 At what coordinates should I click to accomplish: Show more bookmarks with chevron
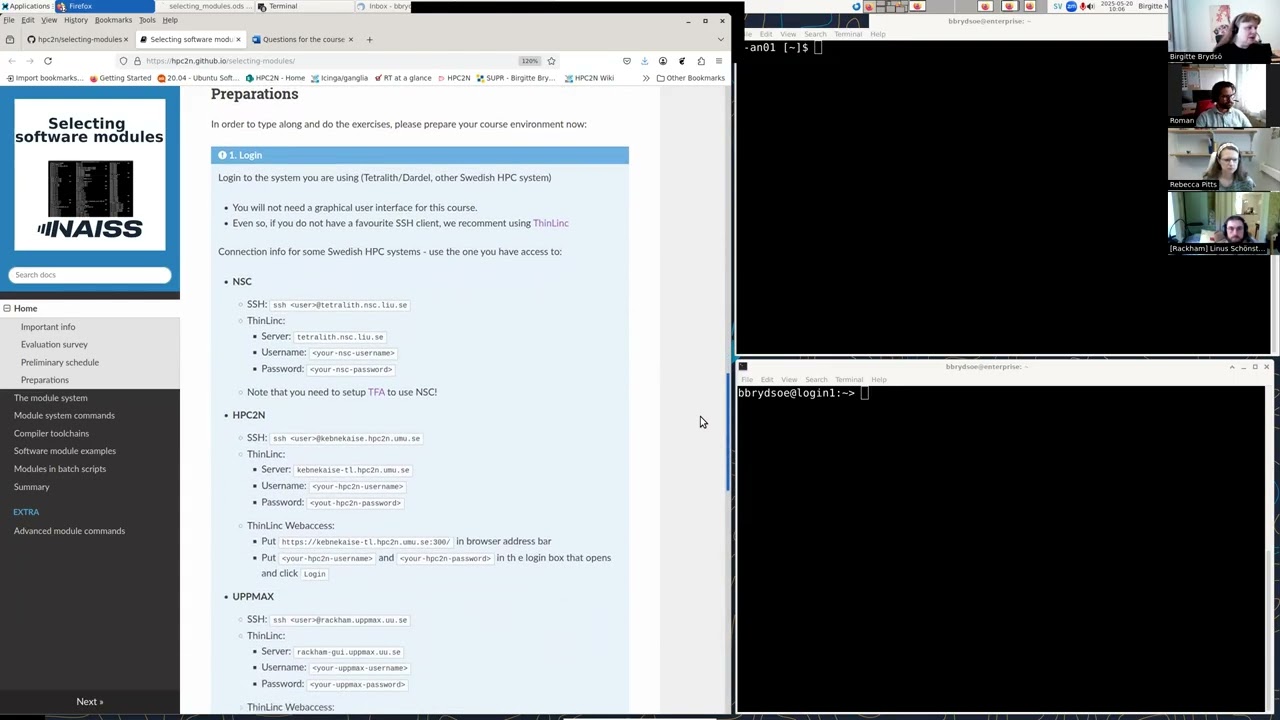[x=646, y=78]
